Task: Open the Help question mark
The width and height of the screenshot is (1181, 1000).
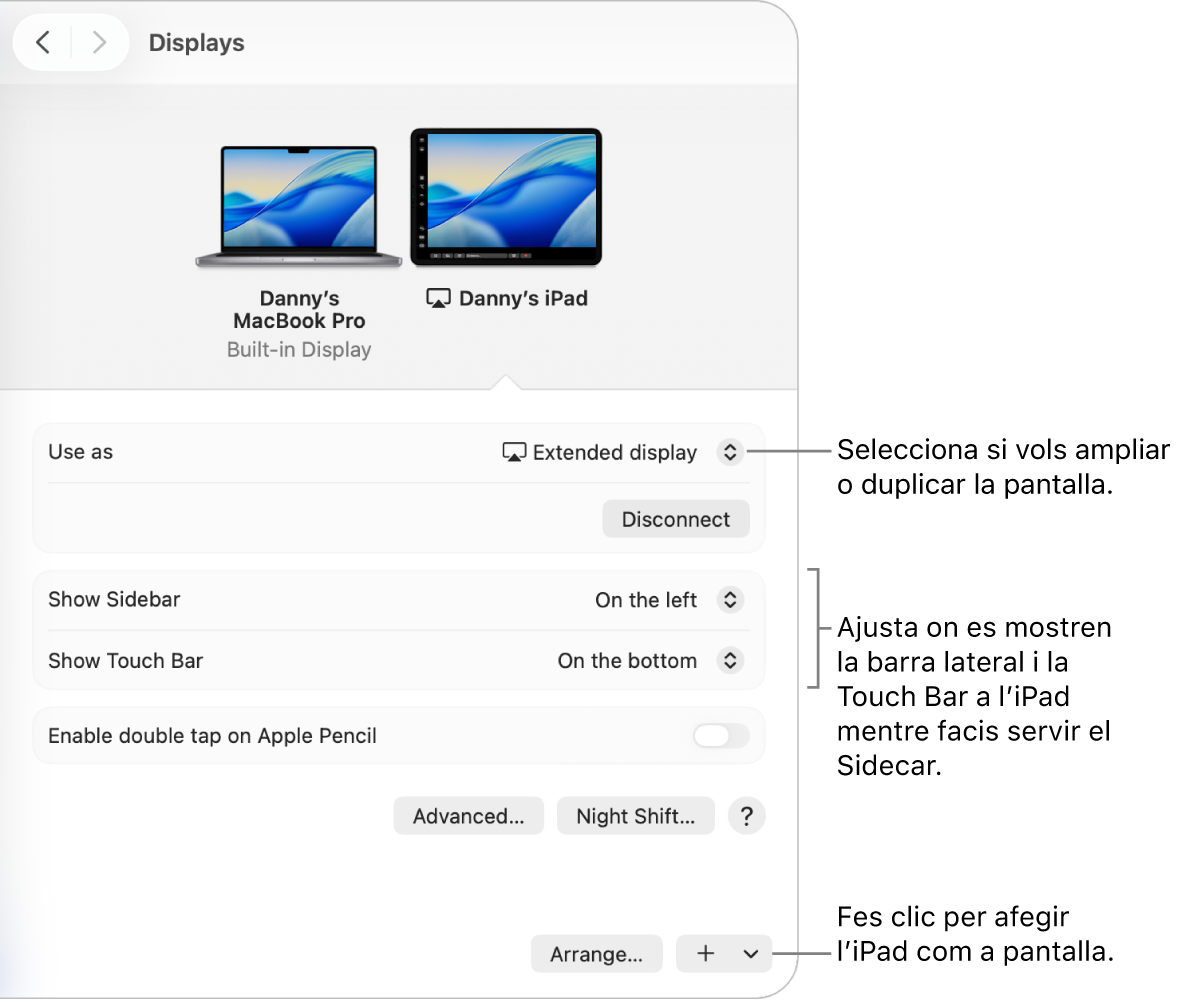Action: [x=746, y=816]
